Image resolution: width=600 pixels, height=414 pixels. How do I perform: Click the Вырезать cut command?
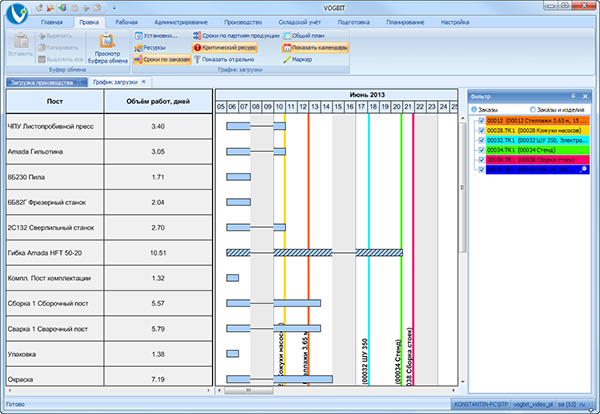[55, 36]
